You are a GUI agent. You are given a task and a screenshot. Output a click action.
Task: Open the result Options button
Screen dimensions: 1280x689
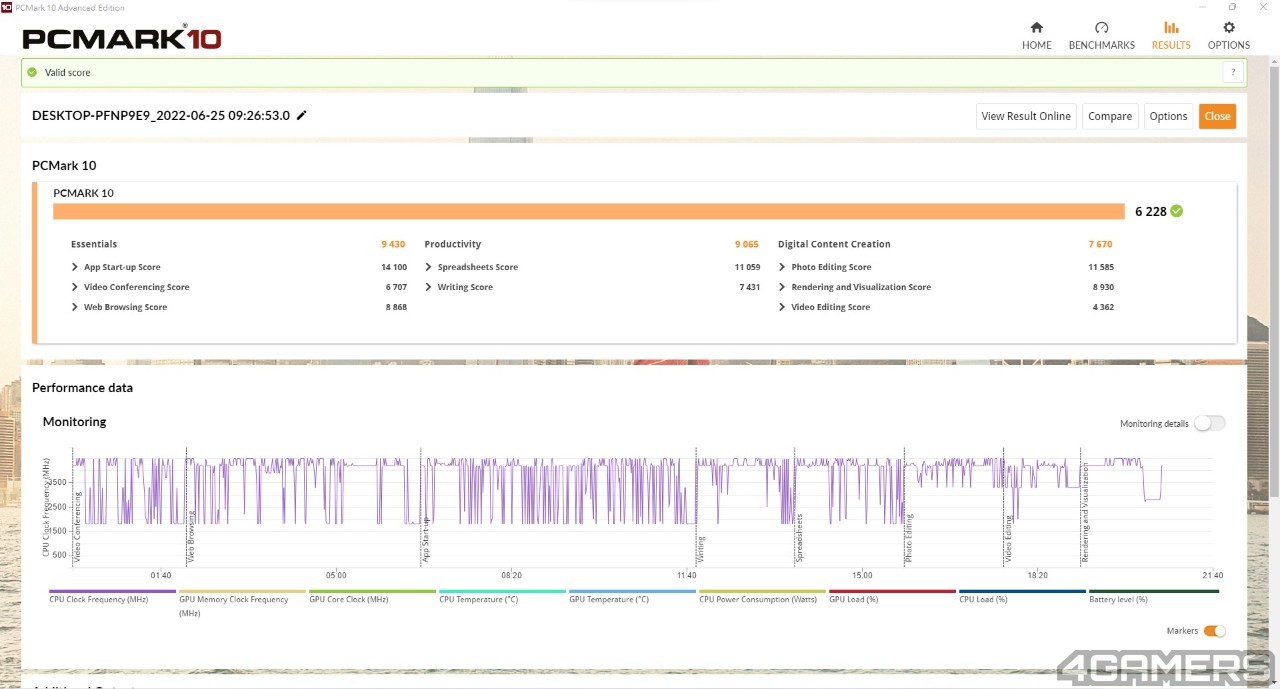(1168, 116)
